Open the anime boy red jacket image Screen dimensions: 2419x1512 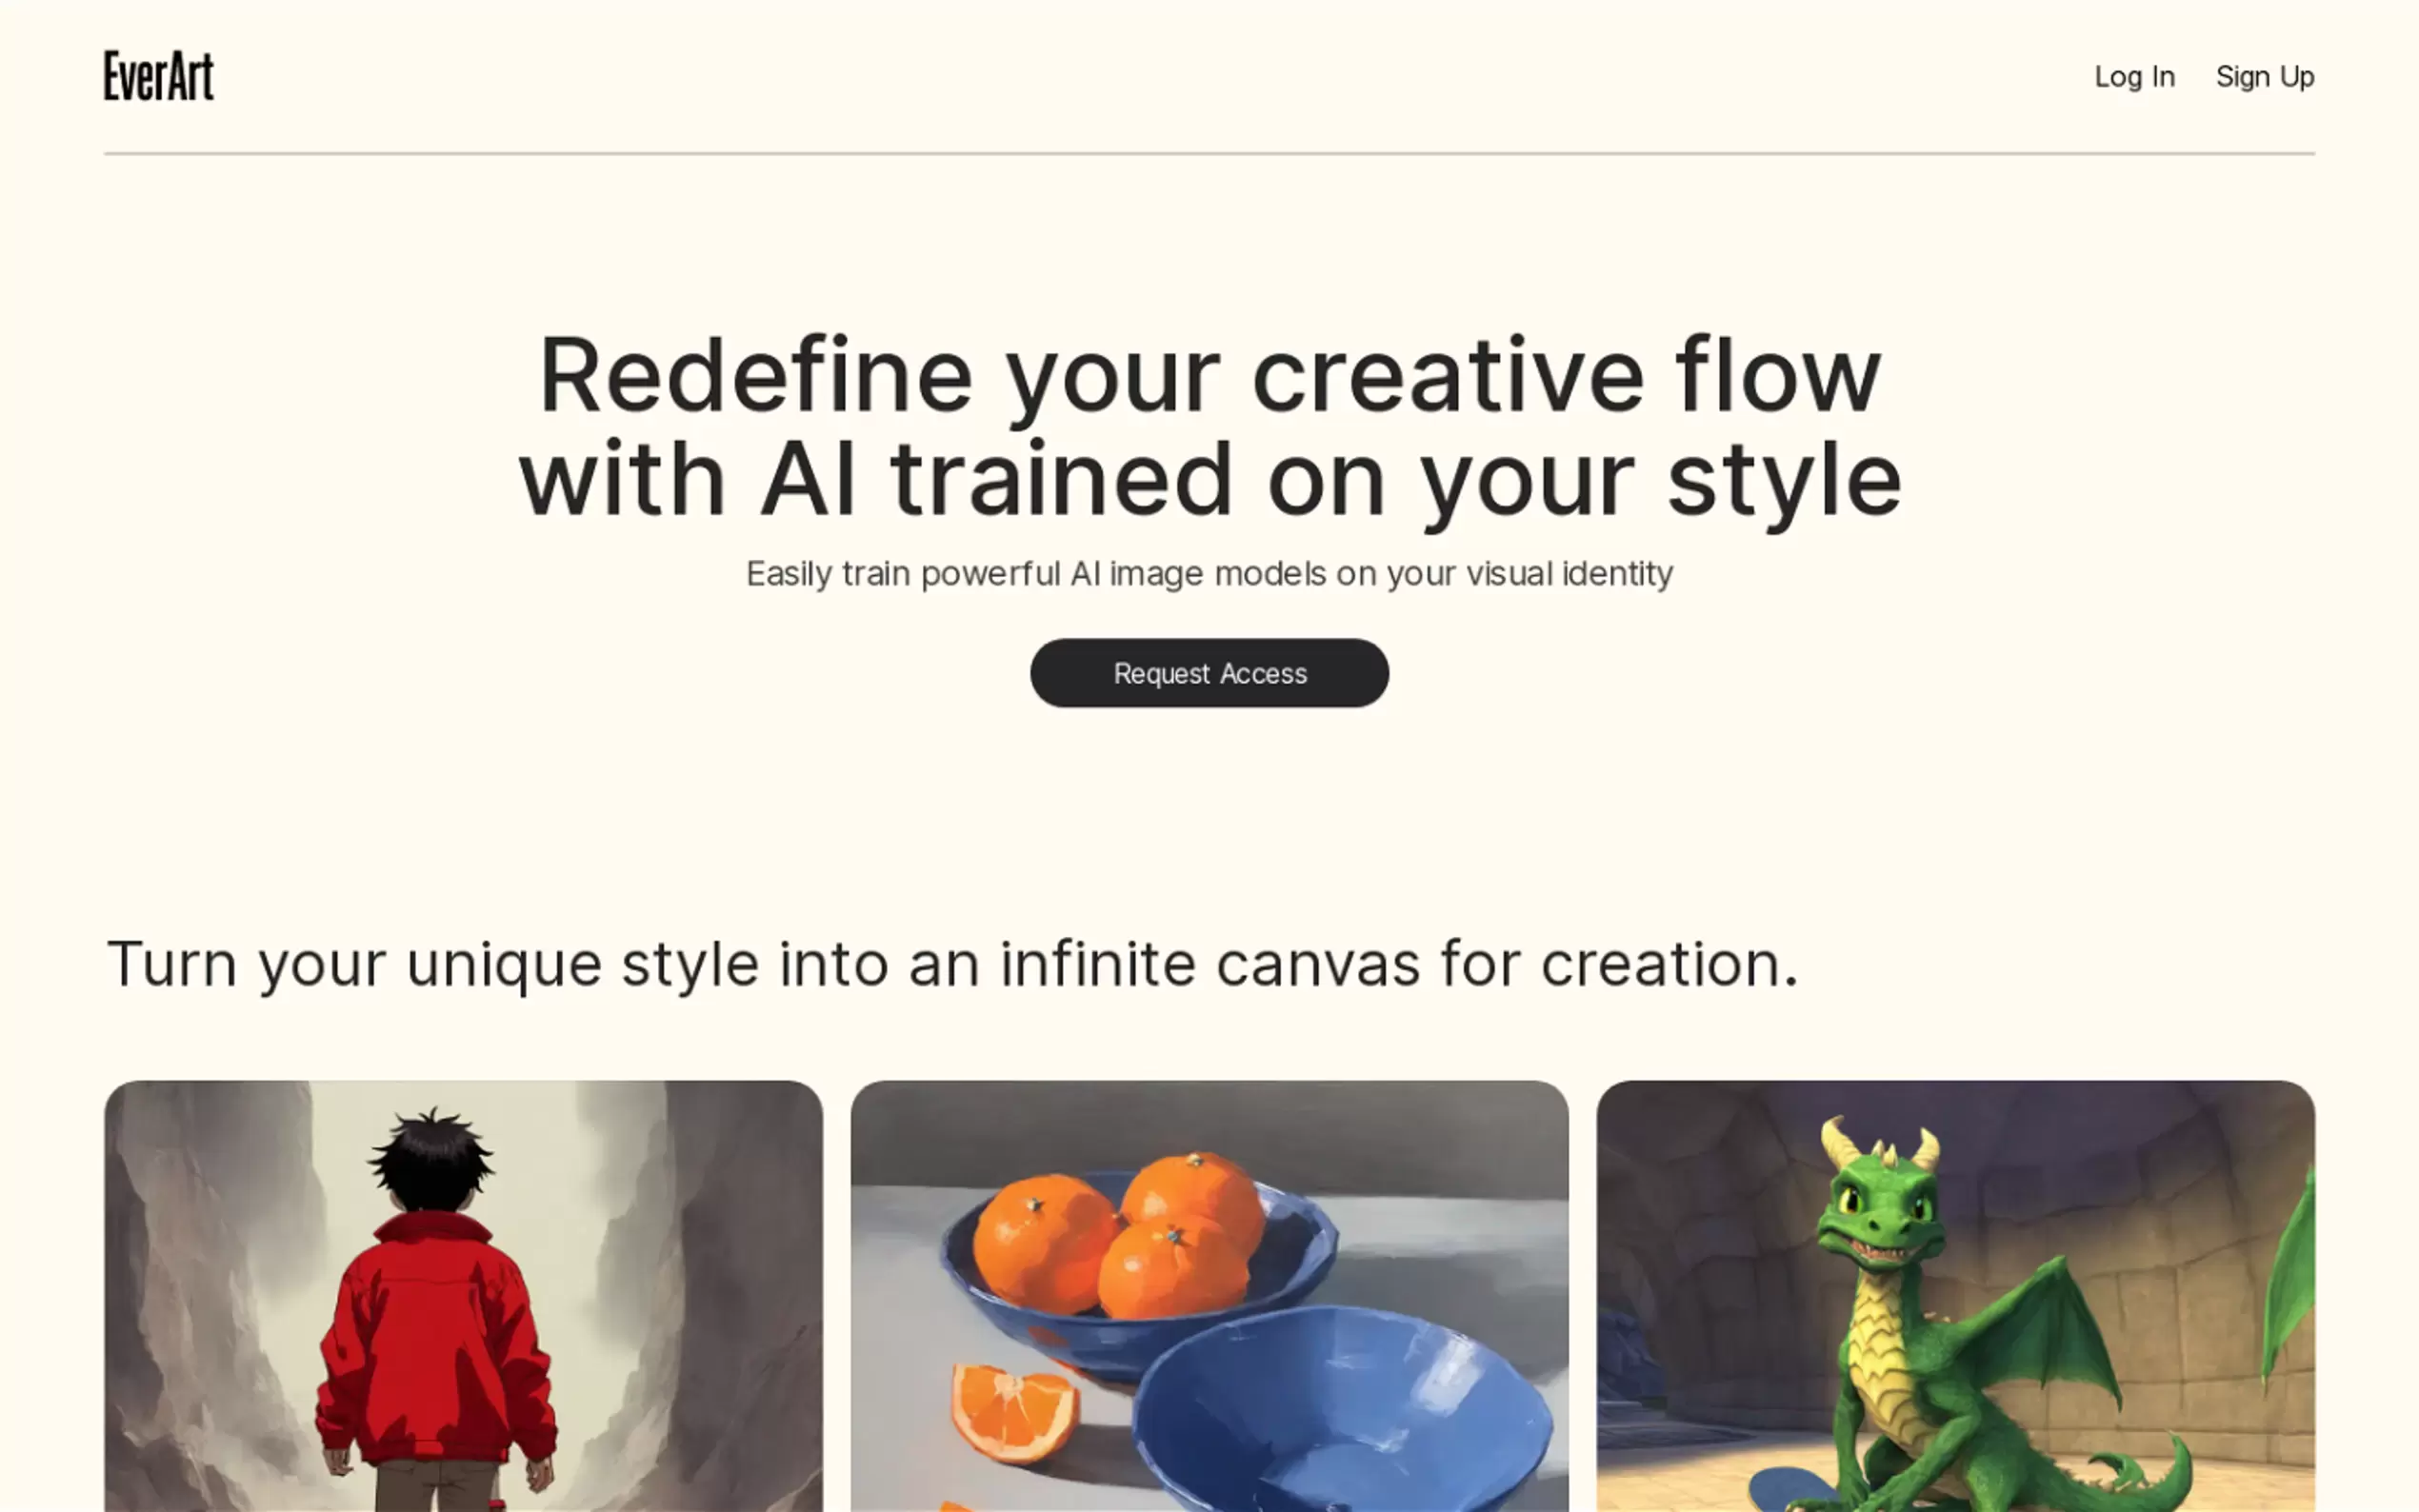(x=464, y=1296)
